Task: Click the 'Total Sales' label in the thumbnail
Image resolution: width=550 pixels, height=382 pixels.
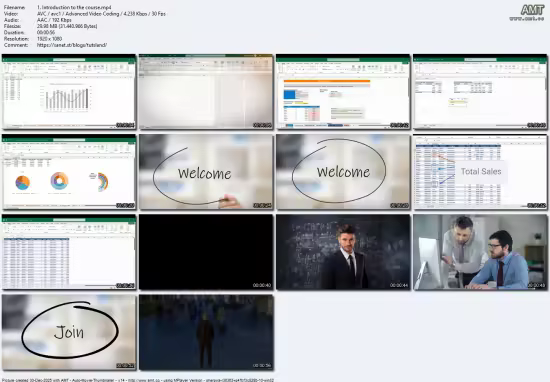Action: click(481, 172)
